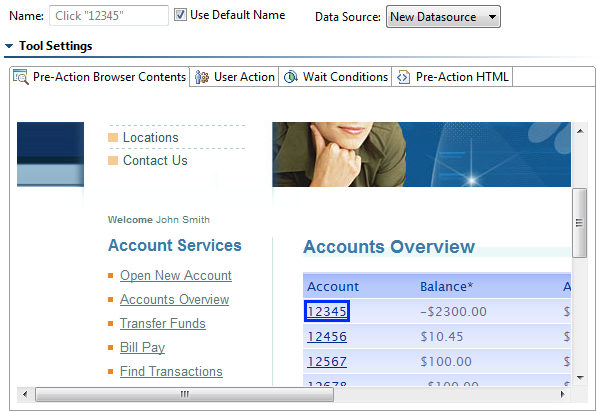Click the horizontal scrollbar left arrow
597x412 pixels.
tap(25, 394)
